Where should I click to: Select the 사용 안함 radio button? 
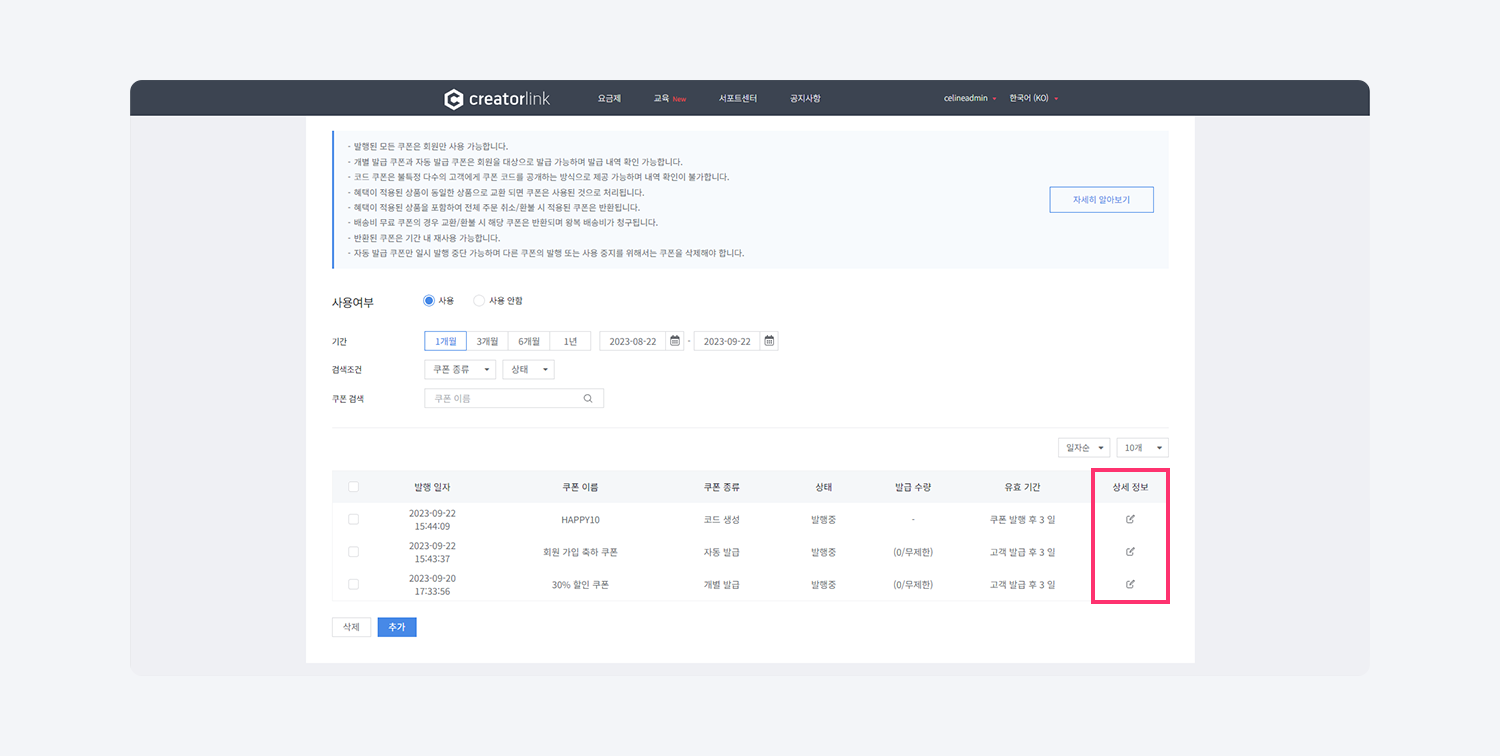click(479, 301)
